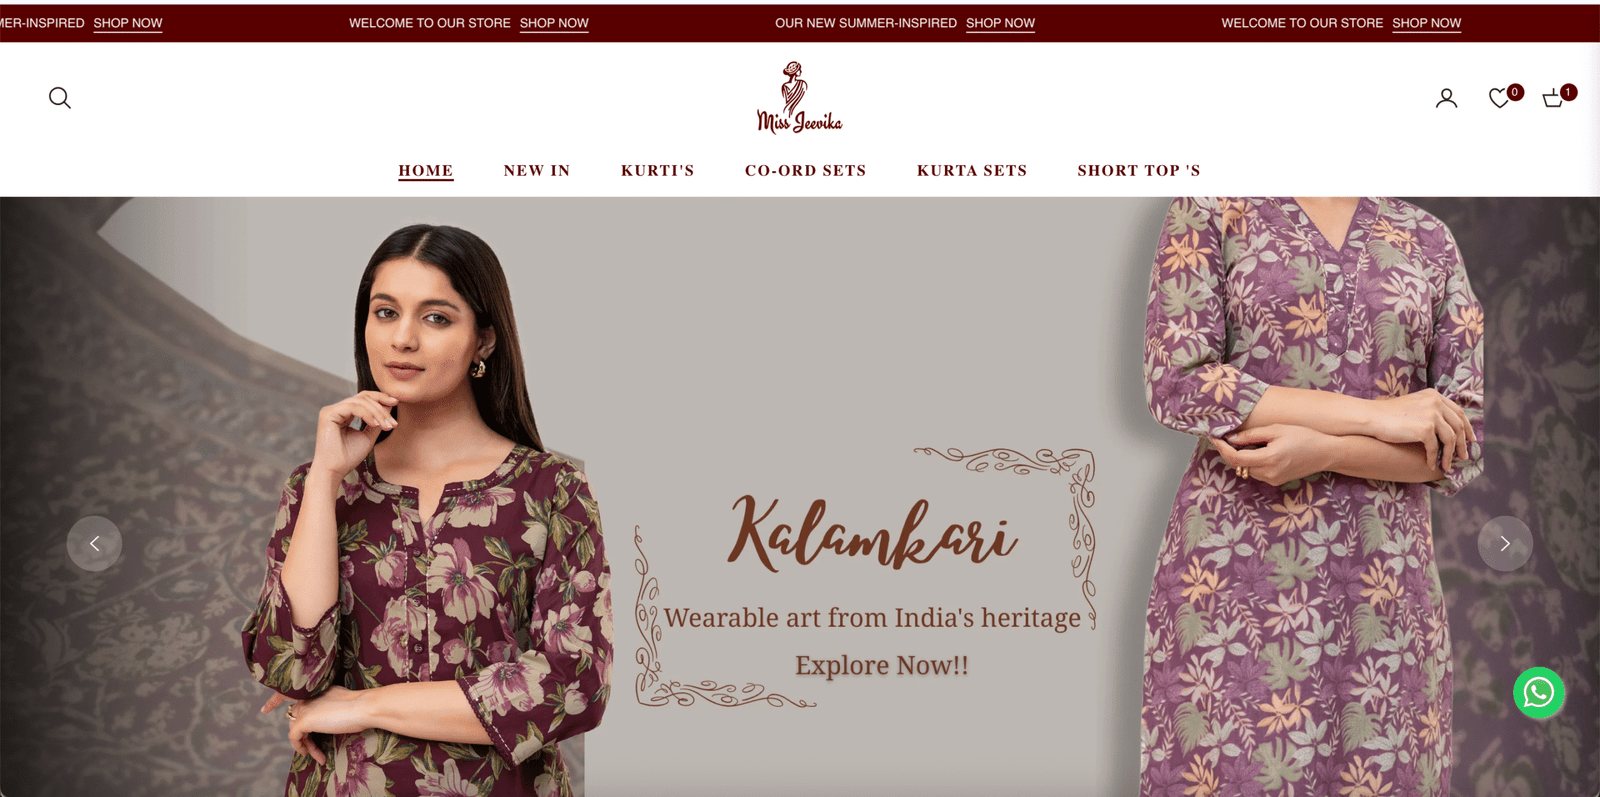Open the shopping basket cart icon

pos(1552,98)
